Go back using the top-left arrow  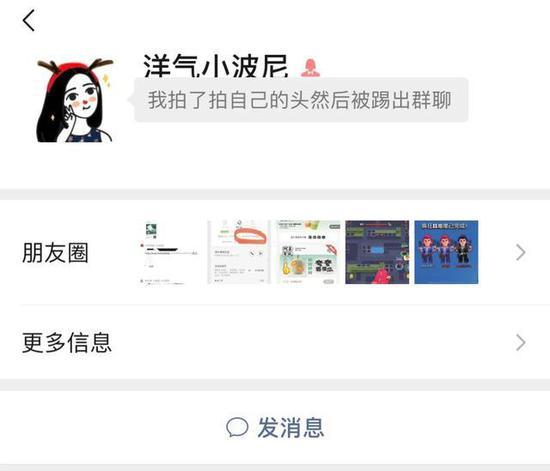tap(29, 20)
